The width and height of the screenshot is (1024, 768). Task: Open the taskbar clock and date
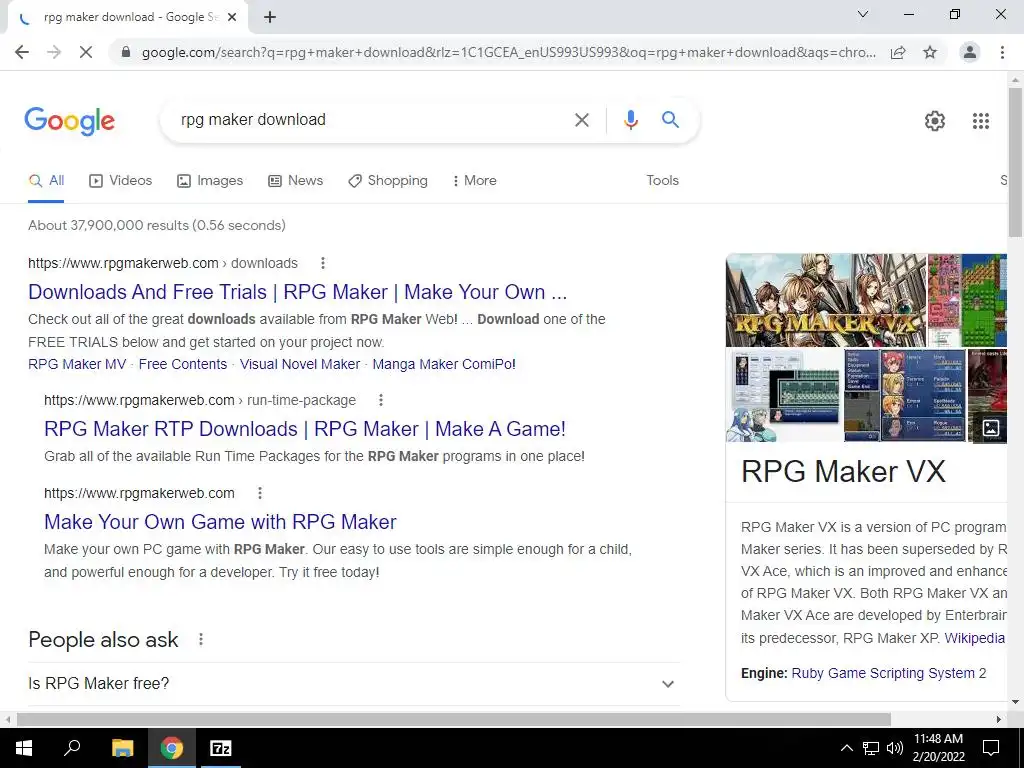pos(938,748)
